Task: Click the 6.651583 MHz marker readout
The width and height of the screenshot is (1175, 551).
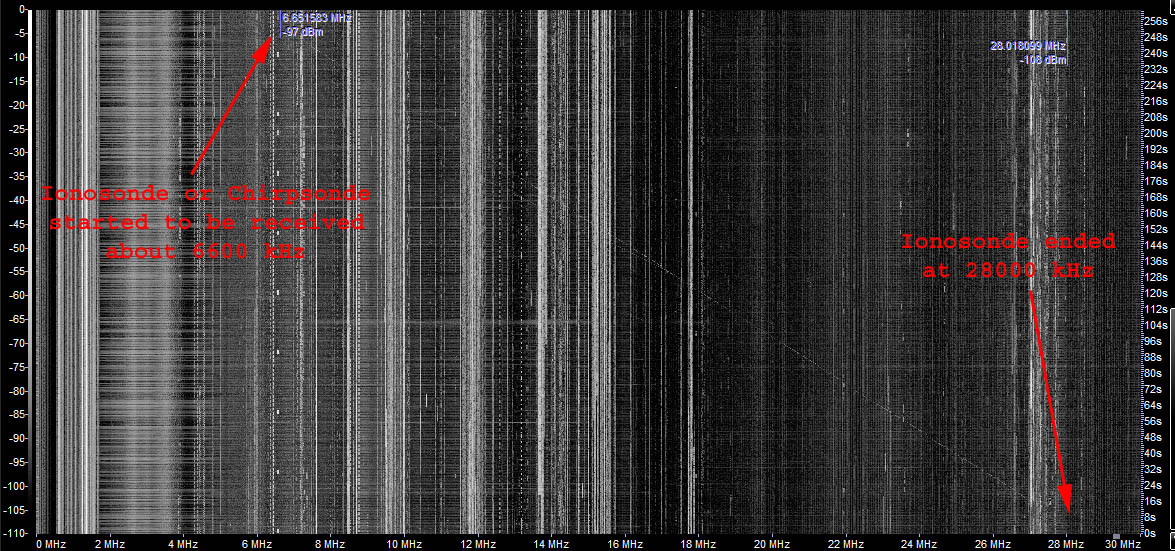Action: tap(316, 16)
